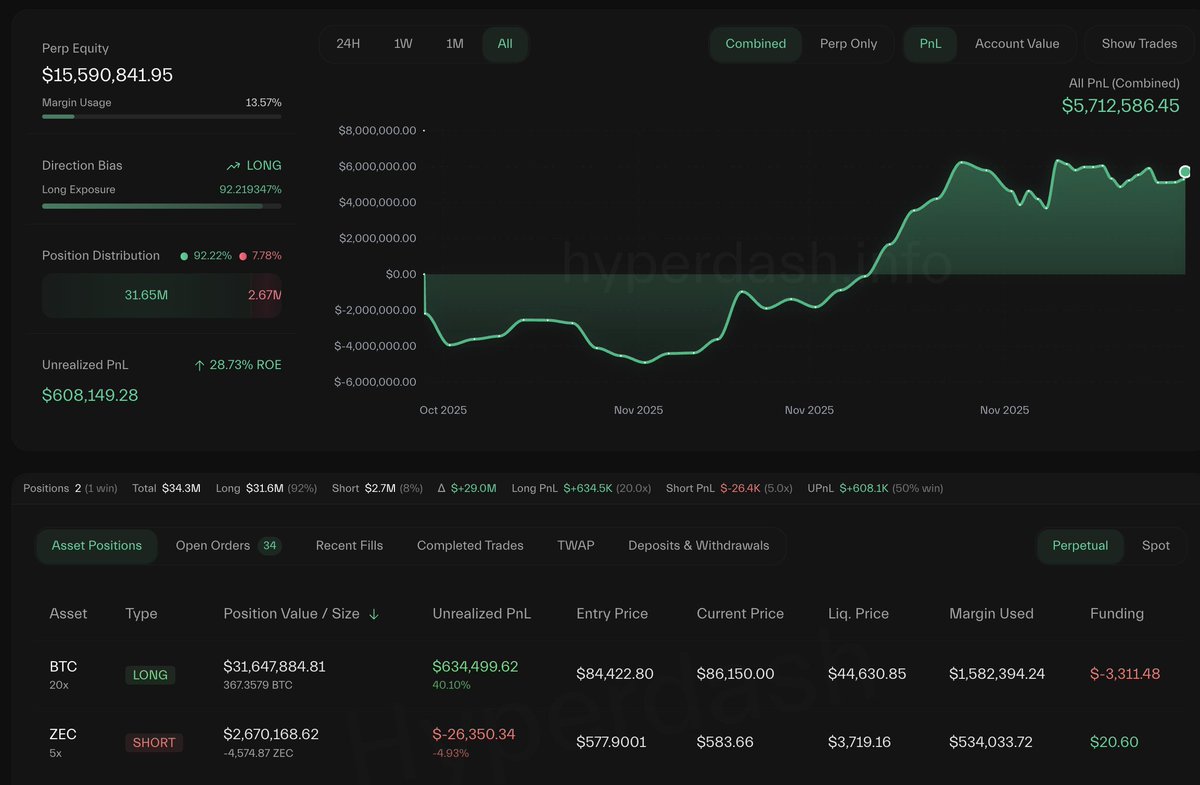Select the Perpetual market toggle
Image resolution: width=1200 pixels, height=785 pixels.
coord(1080,546)
